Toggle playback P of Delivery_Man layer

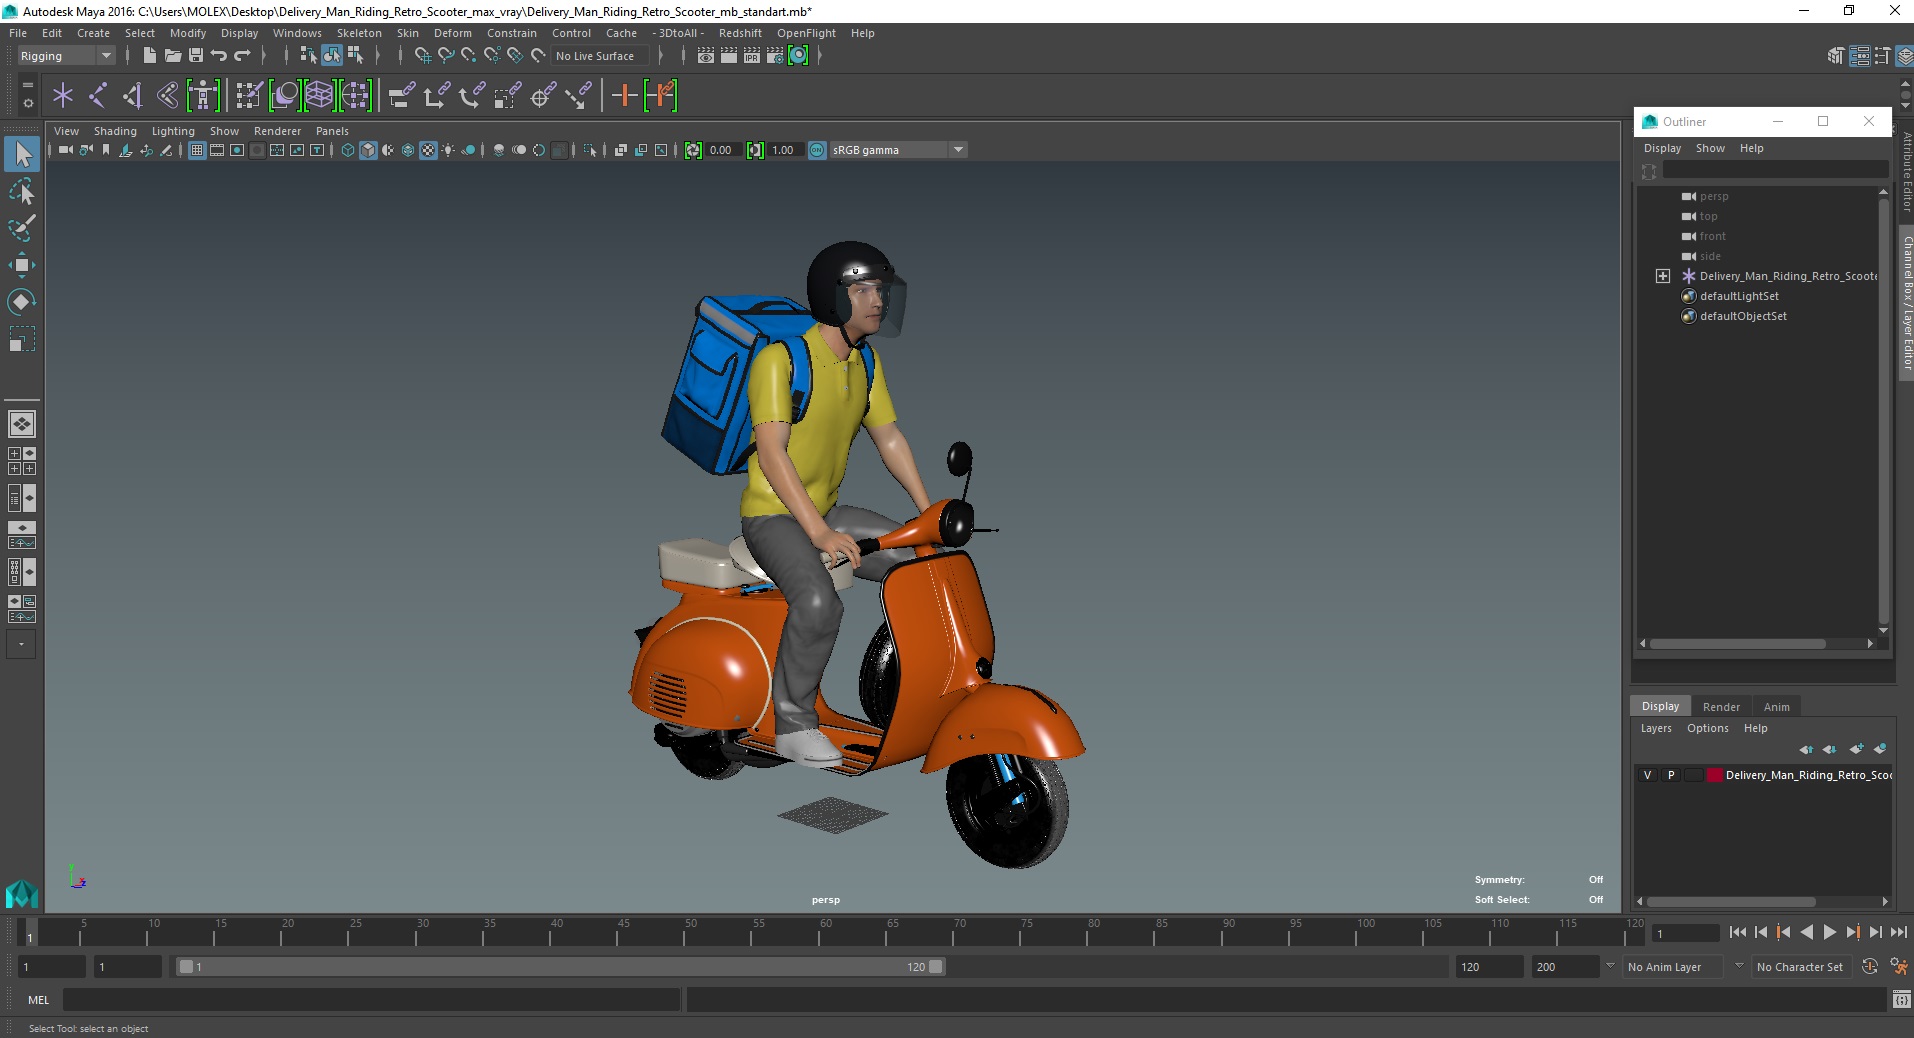point(1670,775)
